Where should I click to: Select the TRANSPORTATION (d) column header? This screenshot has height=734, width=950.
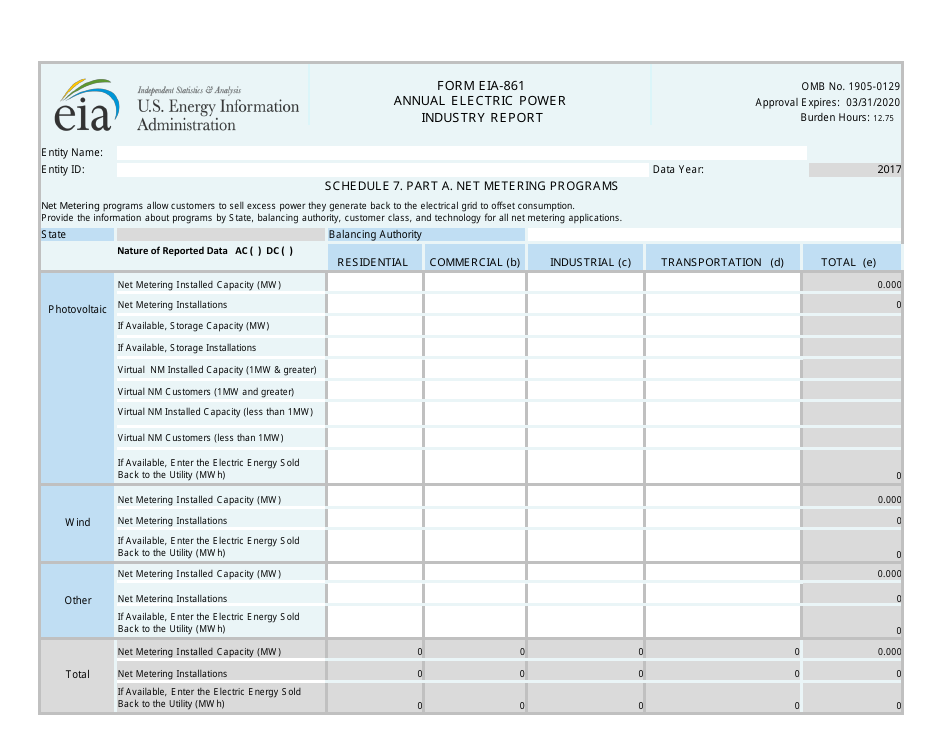(x=722, y=262)
